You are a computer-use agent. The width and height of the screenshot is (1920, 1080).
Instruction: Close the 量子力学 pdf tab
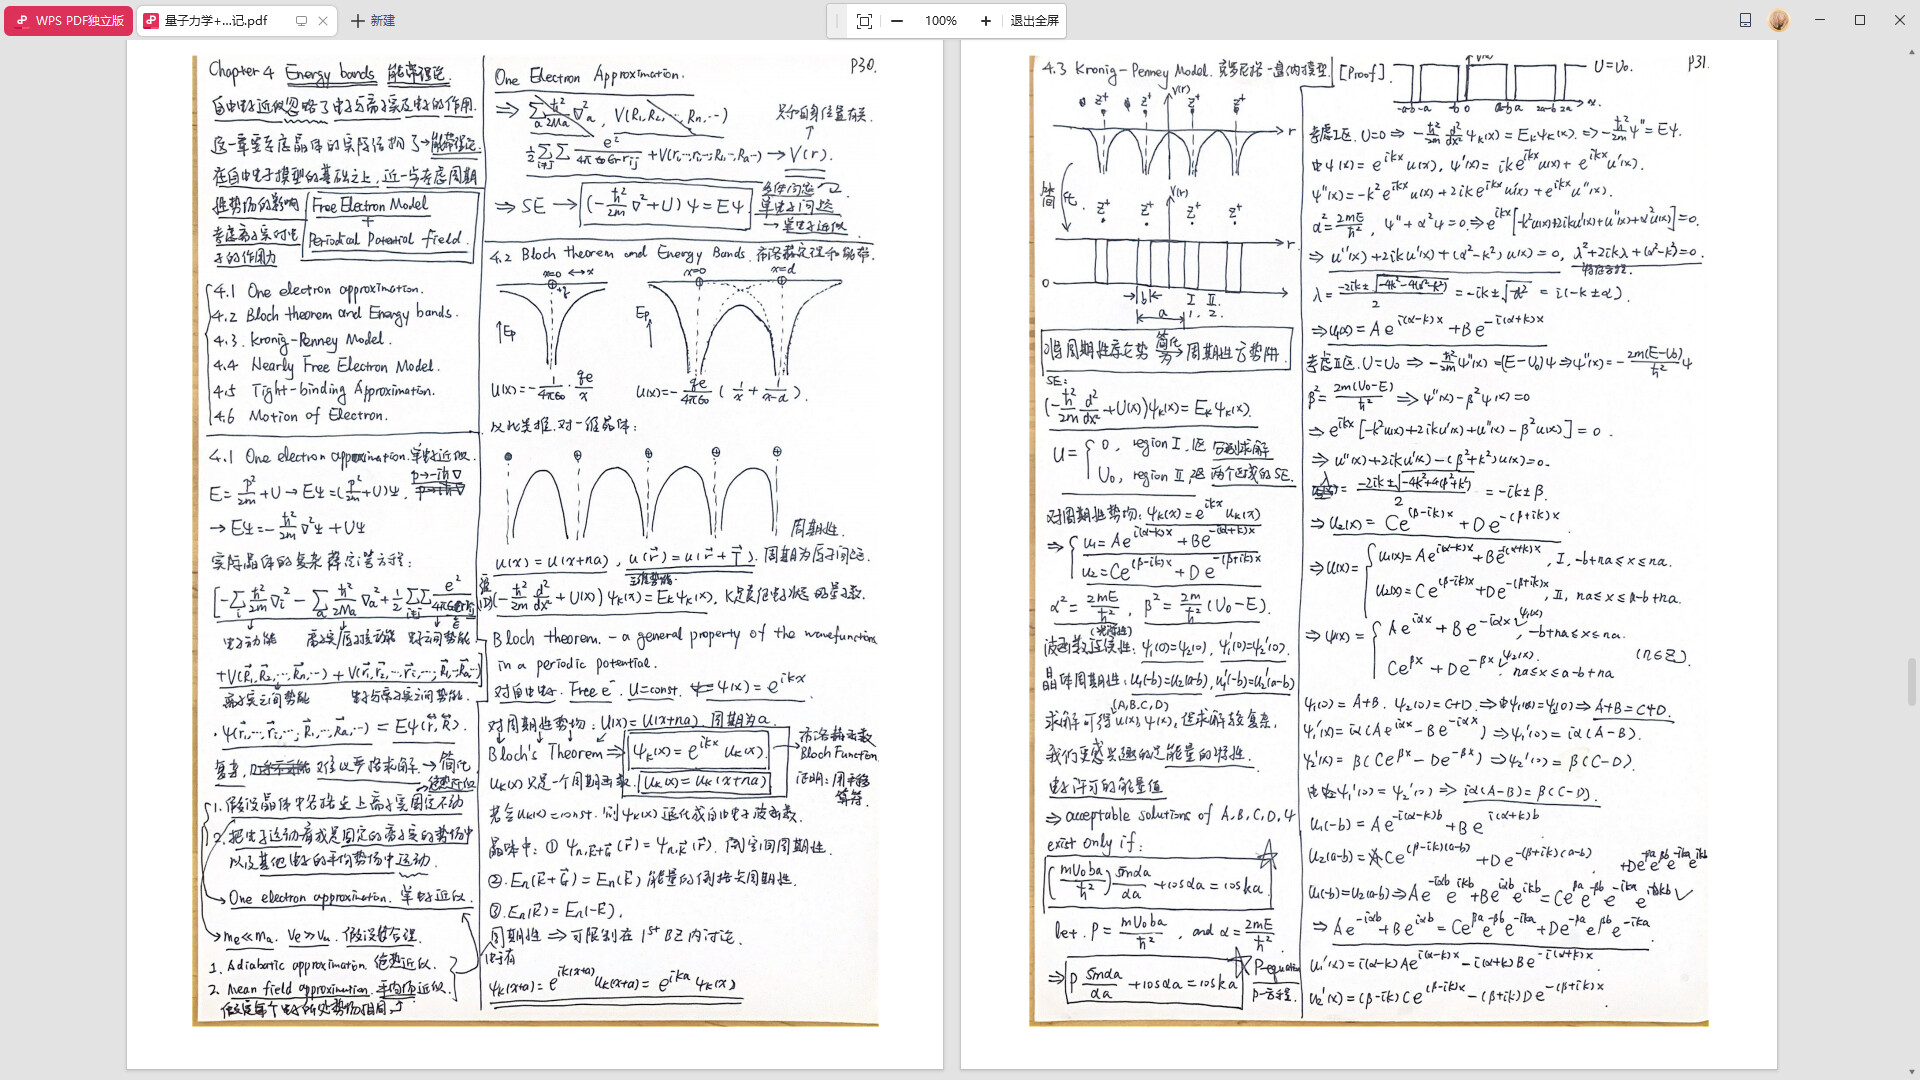click(x=323, y=20)
